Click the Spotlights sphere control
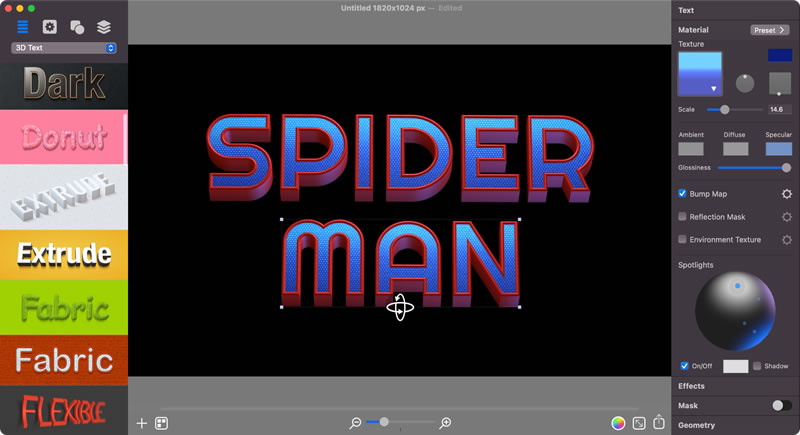 coord(735,311)
